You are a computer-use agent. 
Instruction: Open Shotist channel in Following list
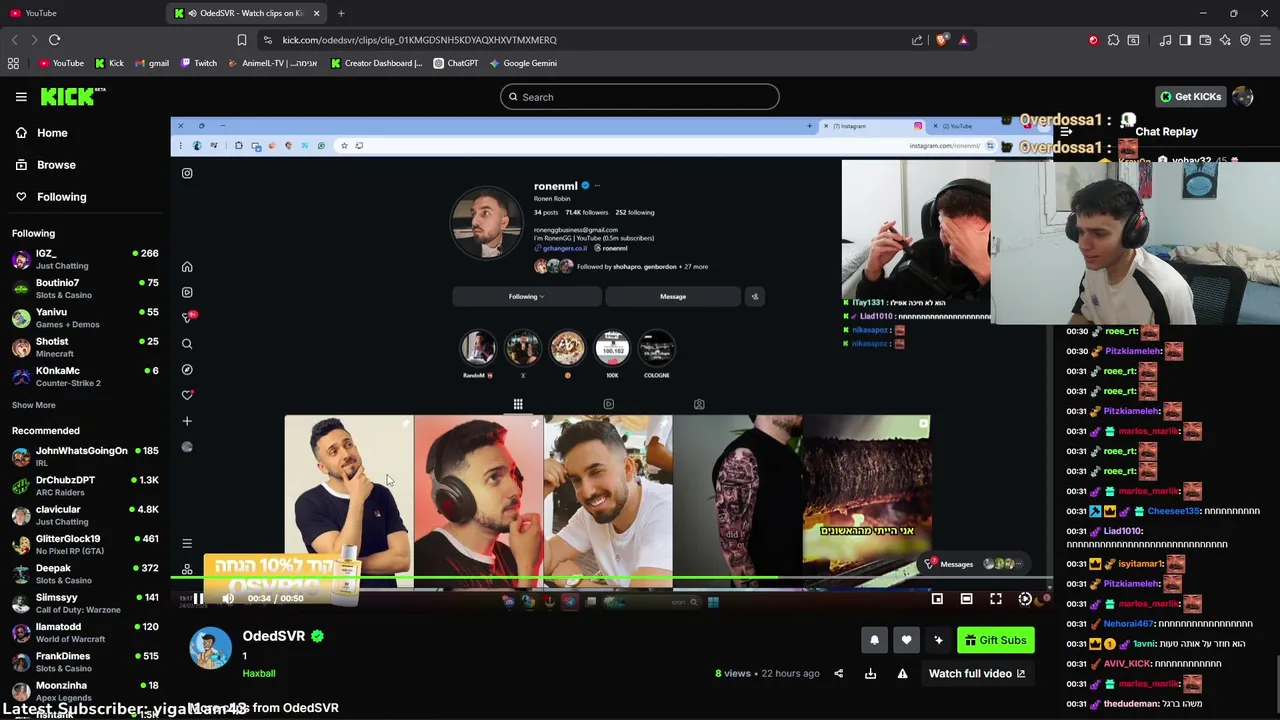[x=85, y=347]
